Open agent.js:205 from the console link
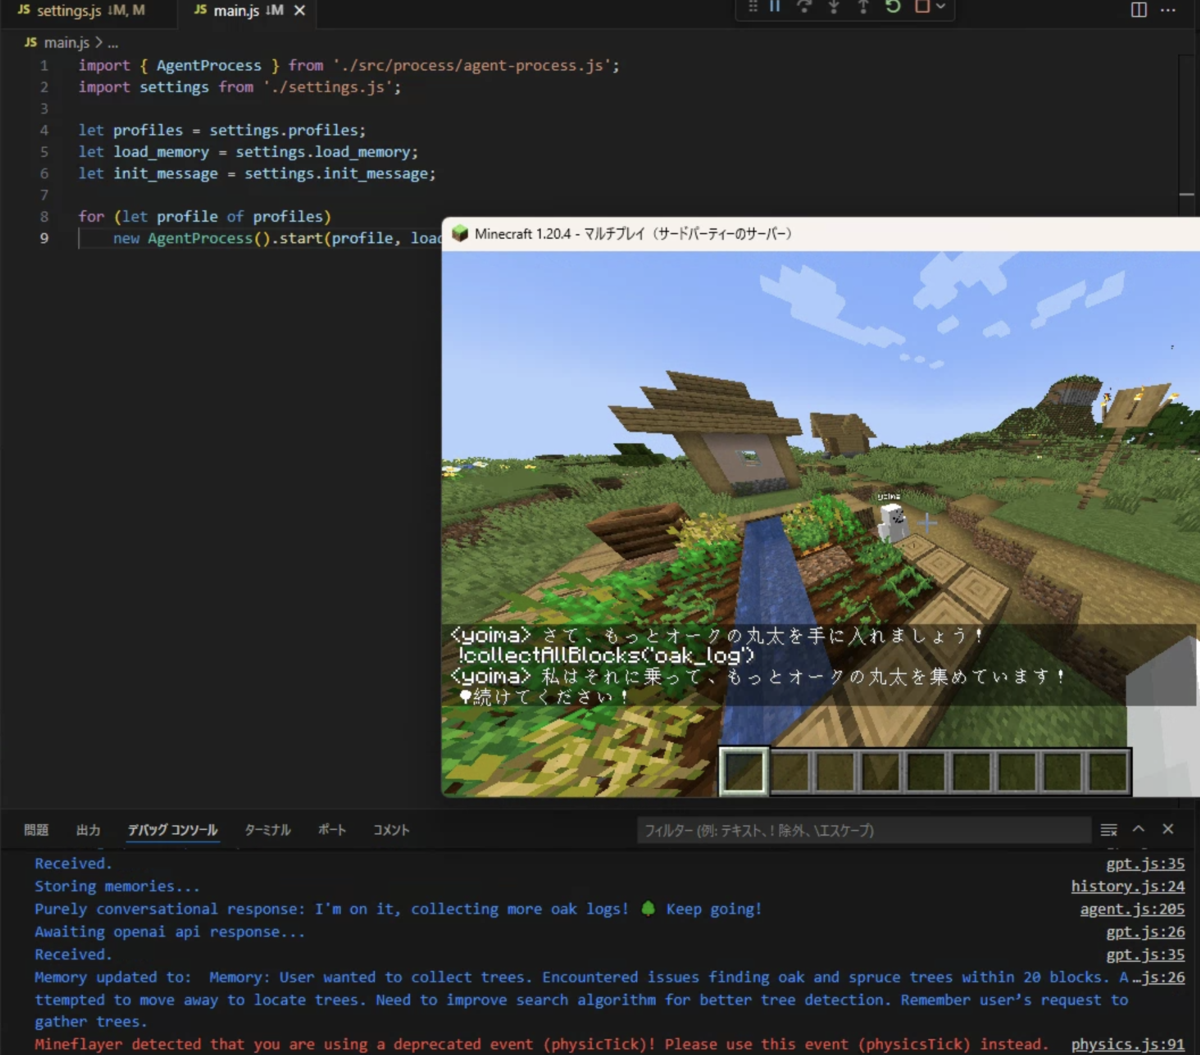This screenshot has height=1055, width=1200. click(x=1131, y=908)
